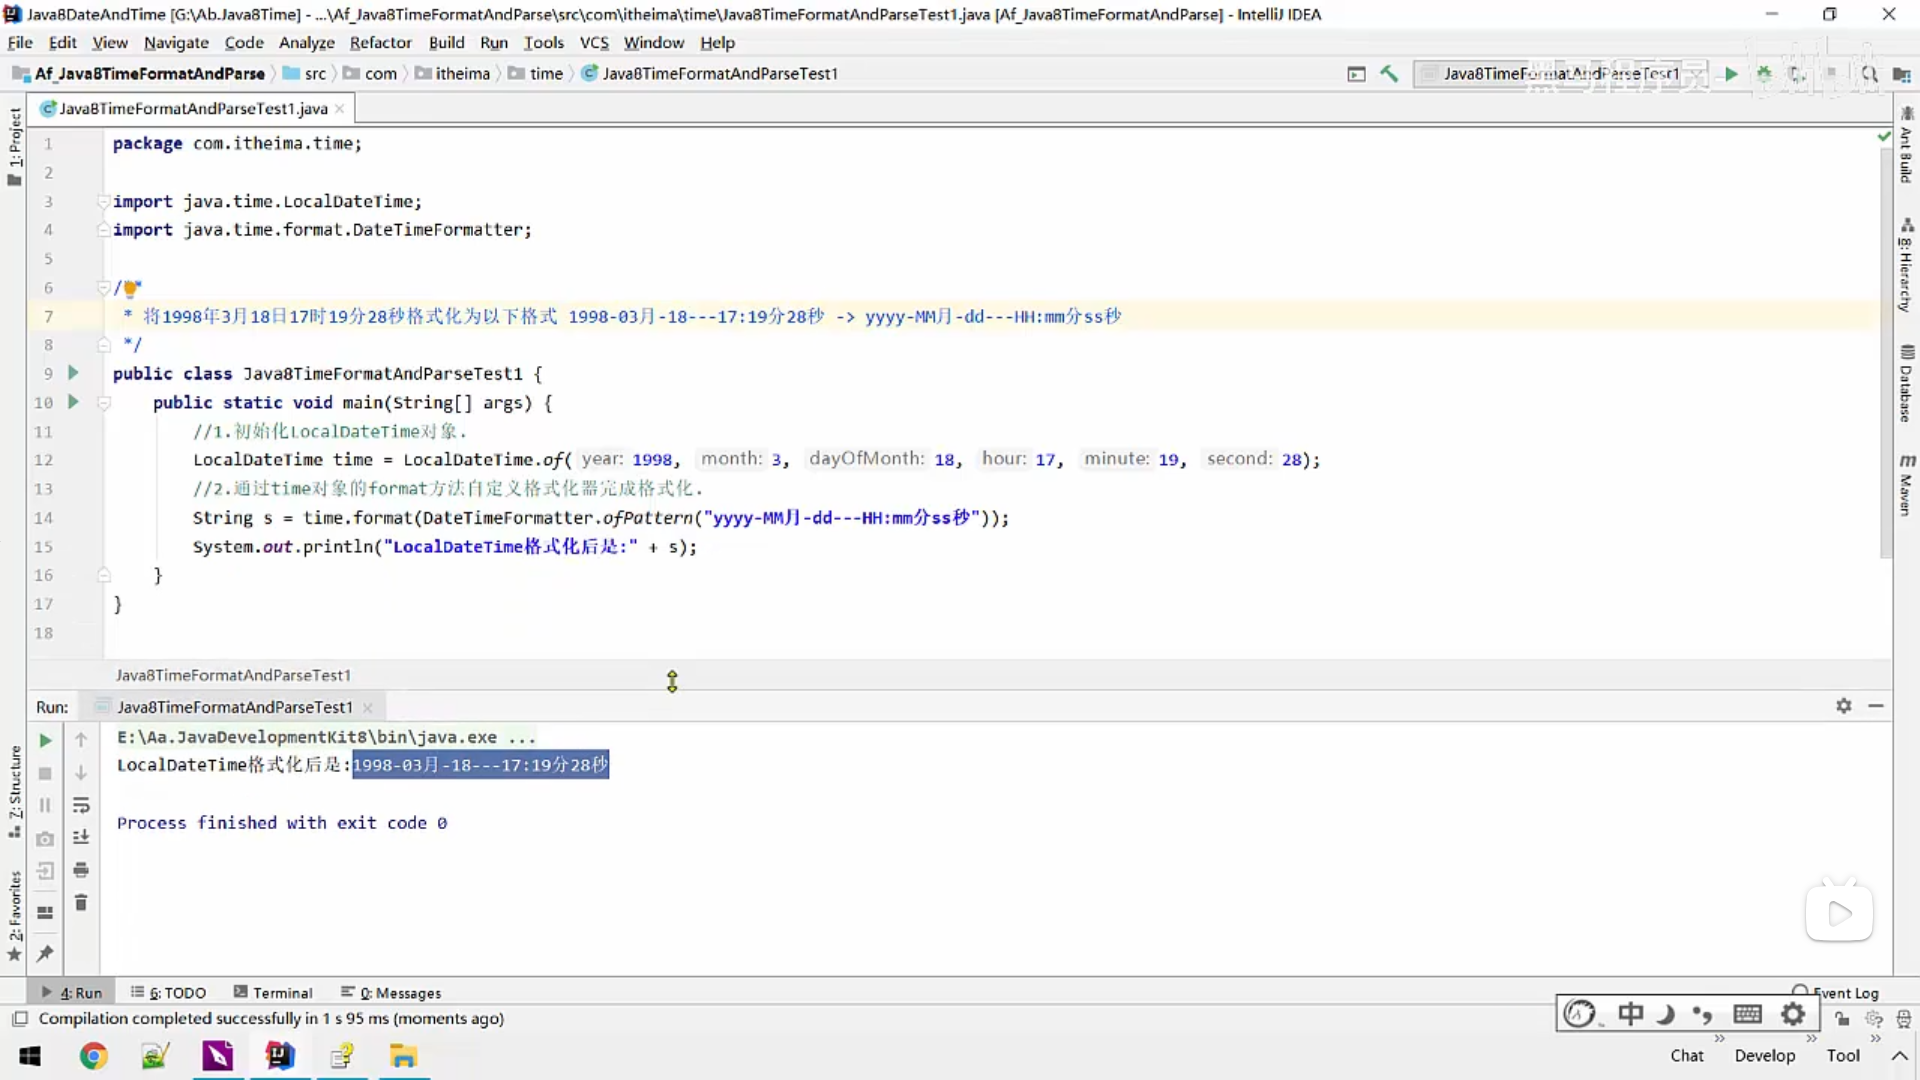Toggle soft-wrap in the console

[81, 805]
